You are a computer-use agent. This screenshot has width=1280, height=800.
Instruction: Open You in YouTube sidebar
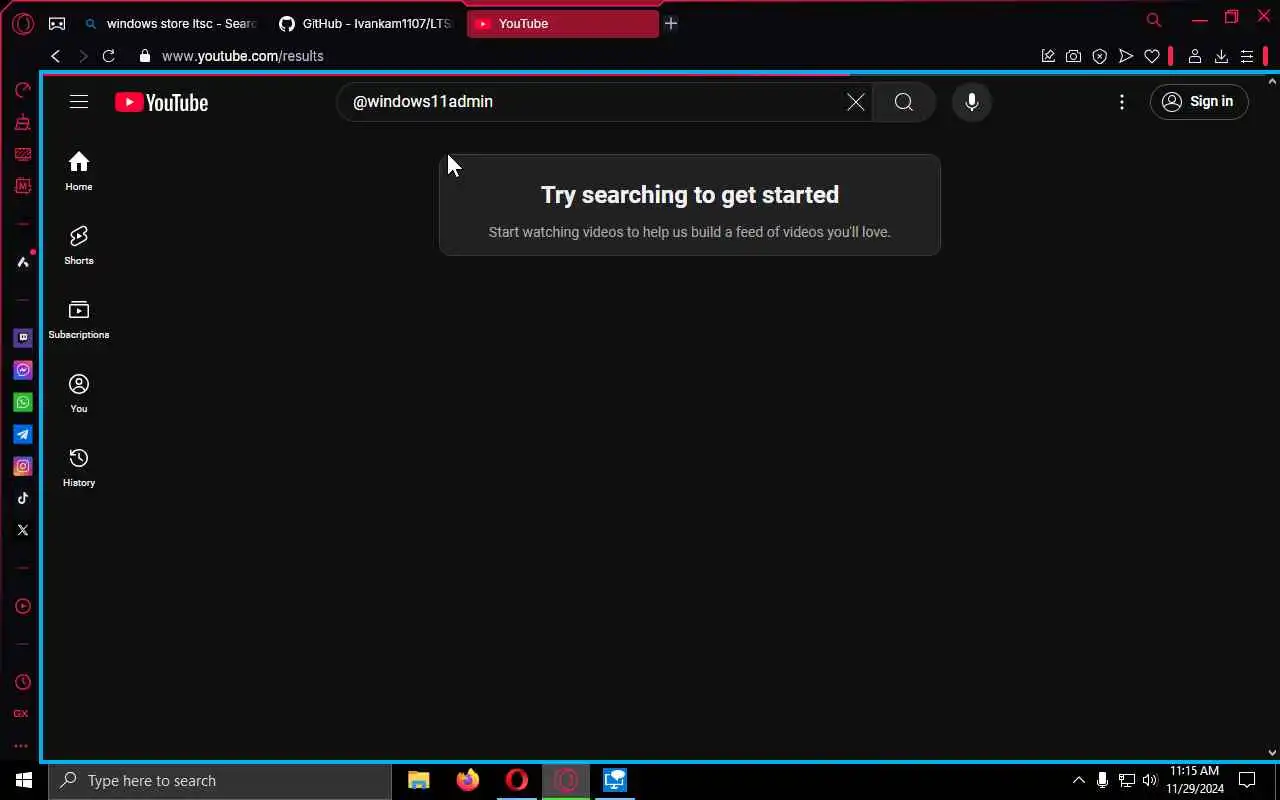tap(79, 394)
